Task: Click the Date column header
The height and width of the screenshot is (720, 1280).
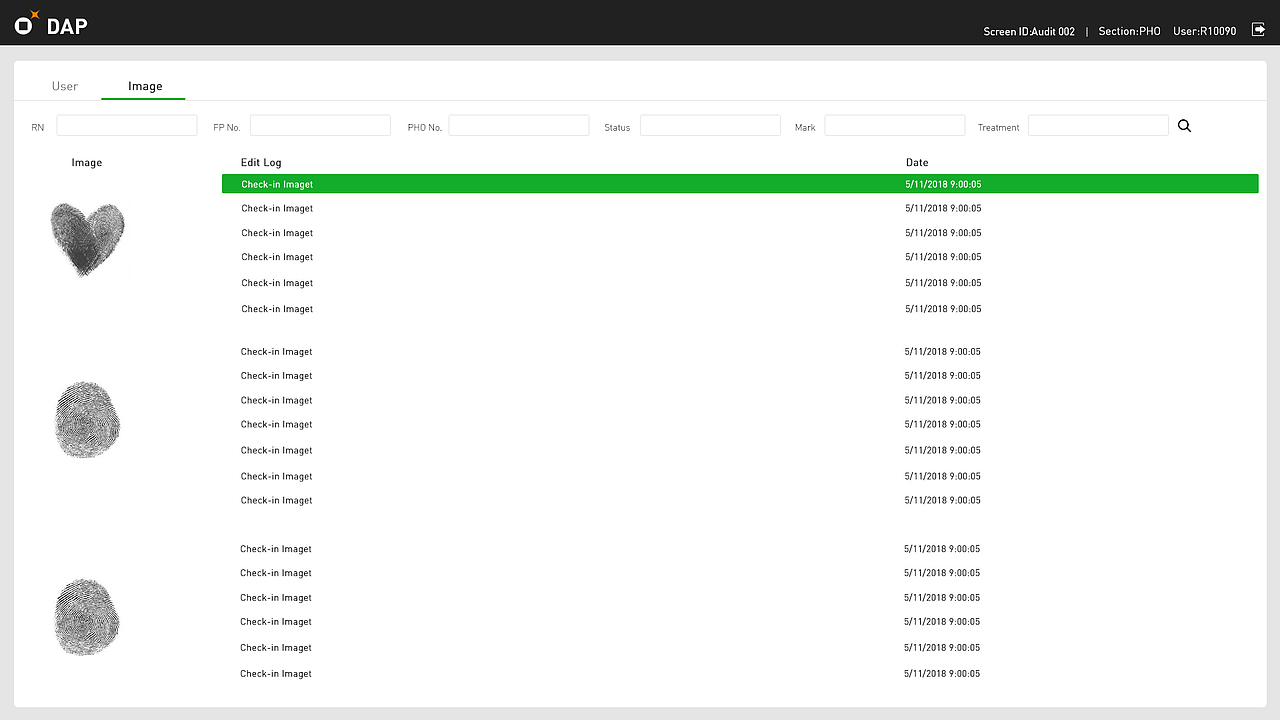Action: coord(916,162)
